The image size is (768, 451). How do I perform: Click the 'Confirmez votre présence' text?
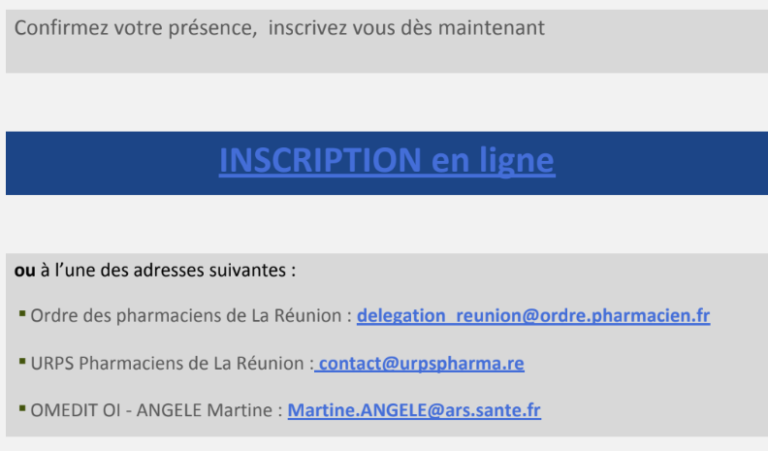coord(136,28)
